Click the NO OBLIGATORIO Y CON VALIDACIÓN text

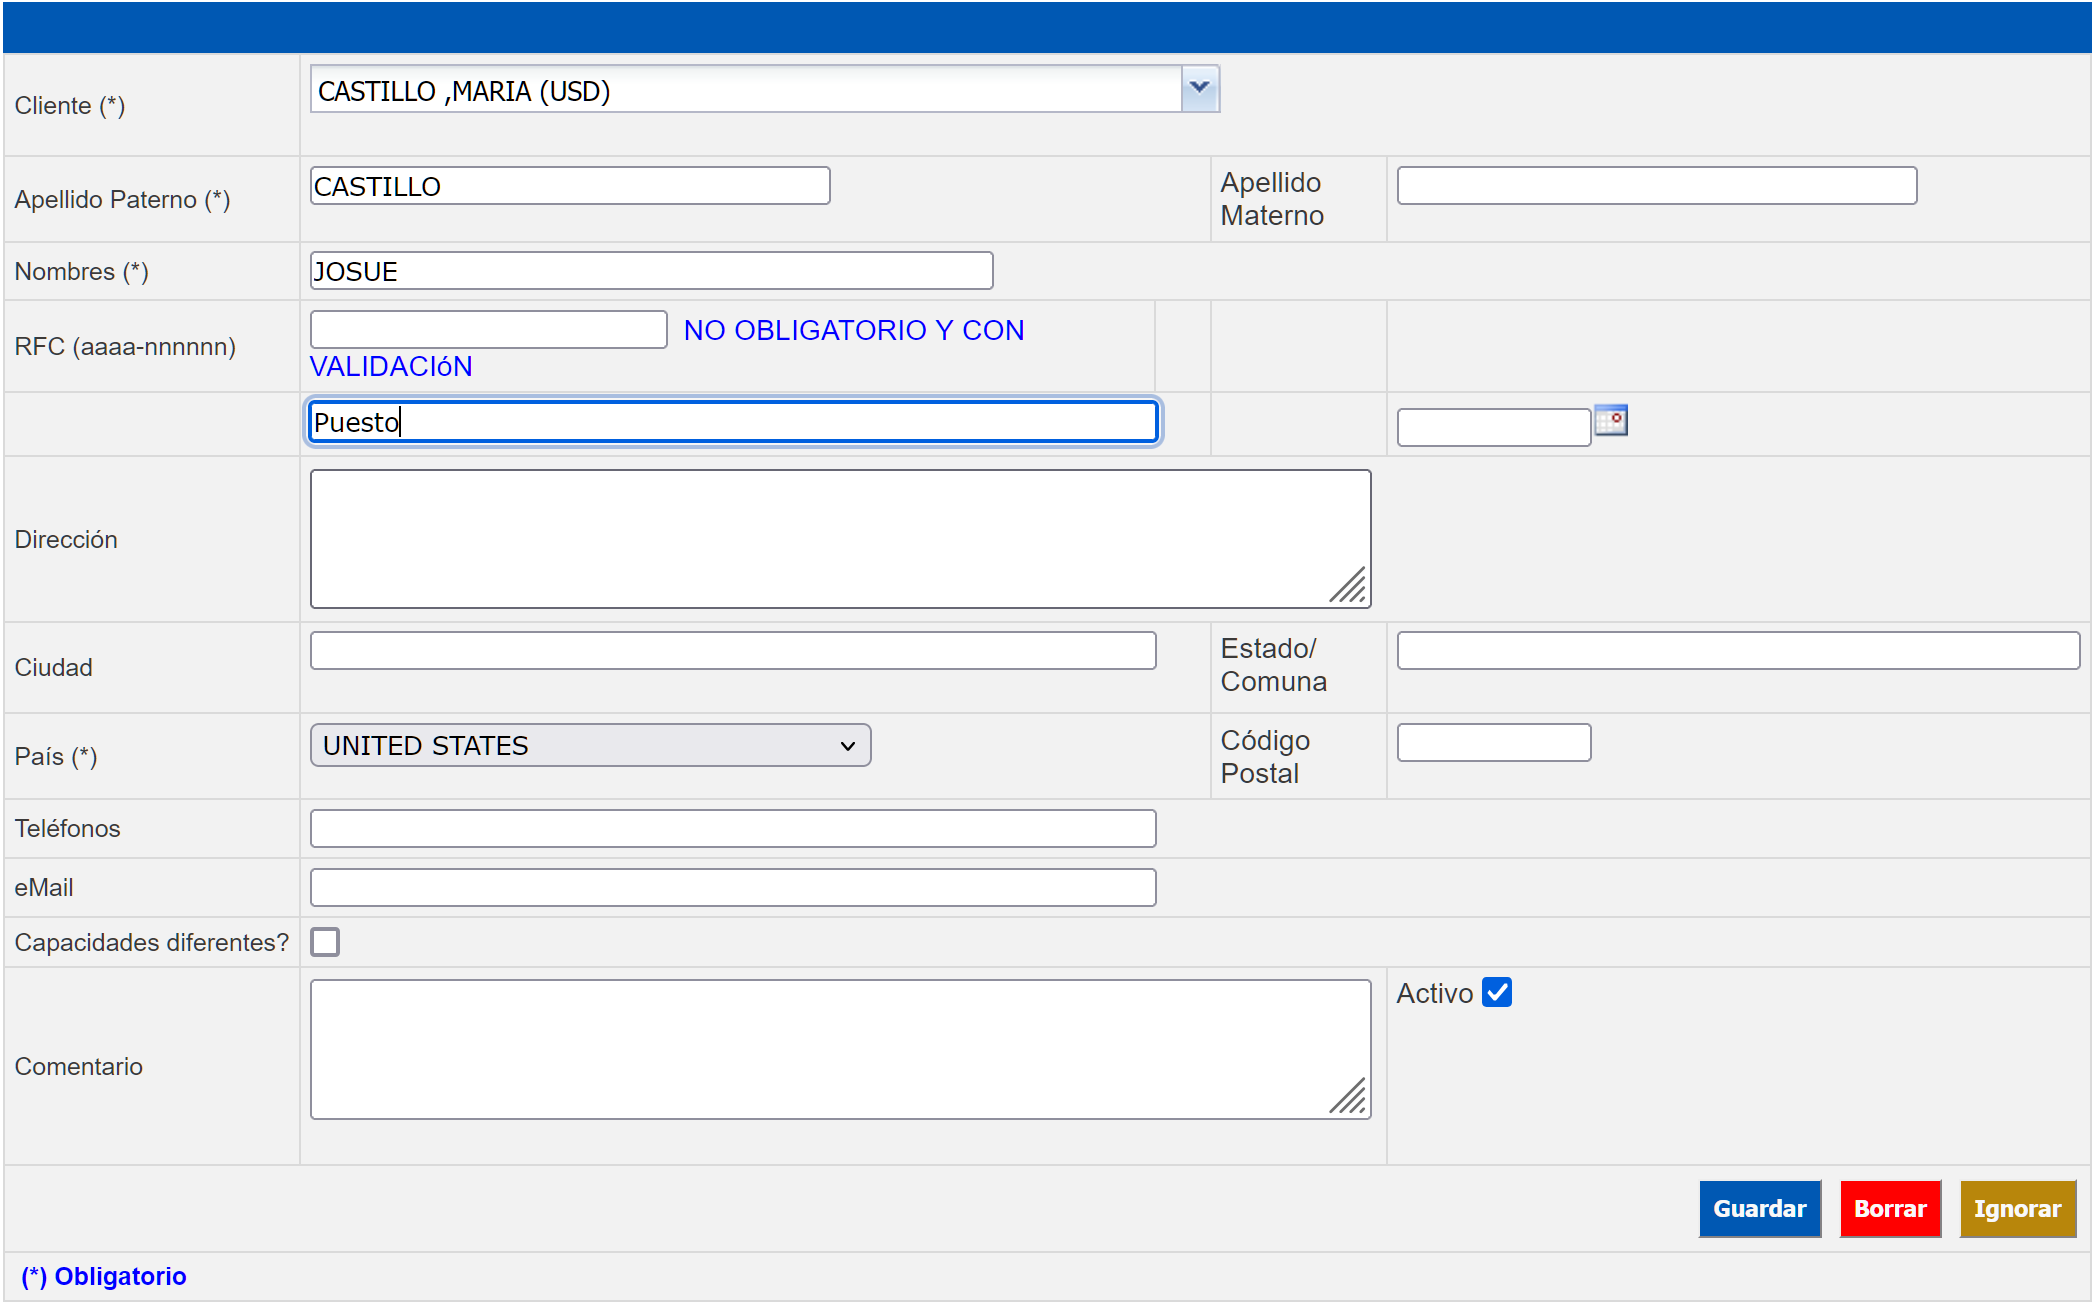(667, 348)
